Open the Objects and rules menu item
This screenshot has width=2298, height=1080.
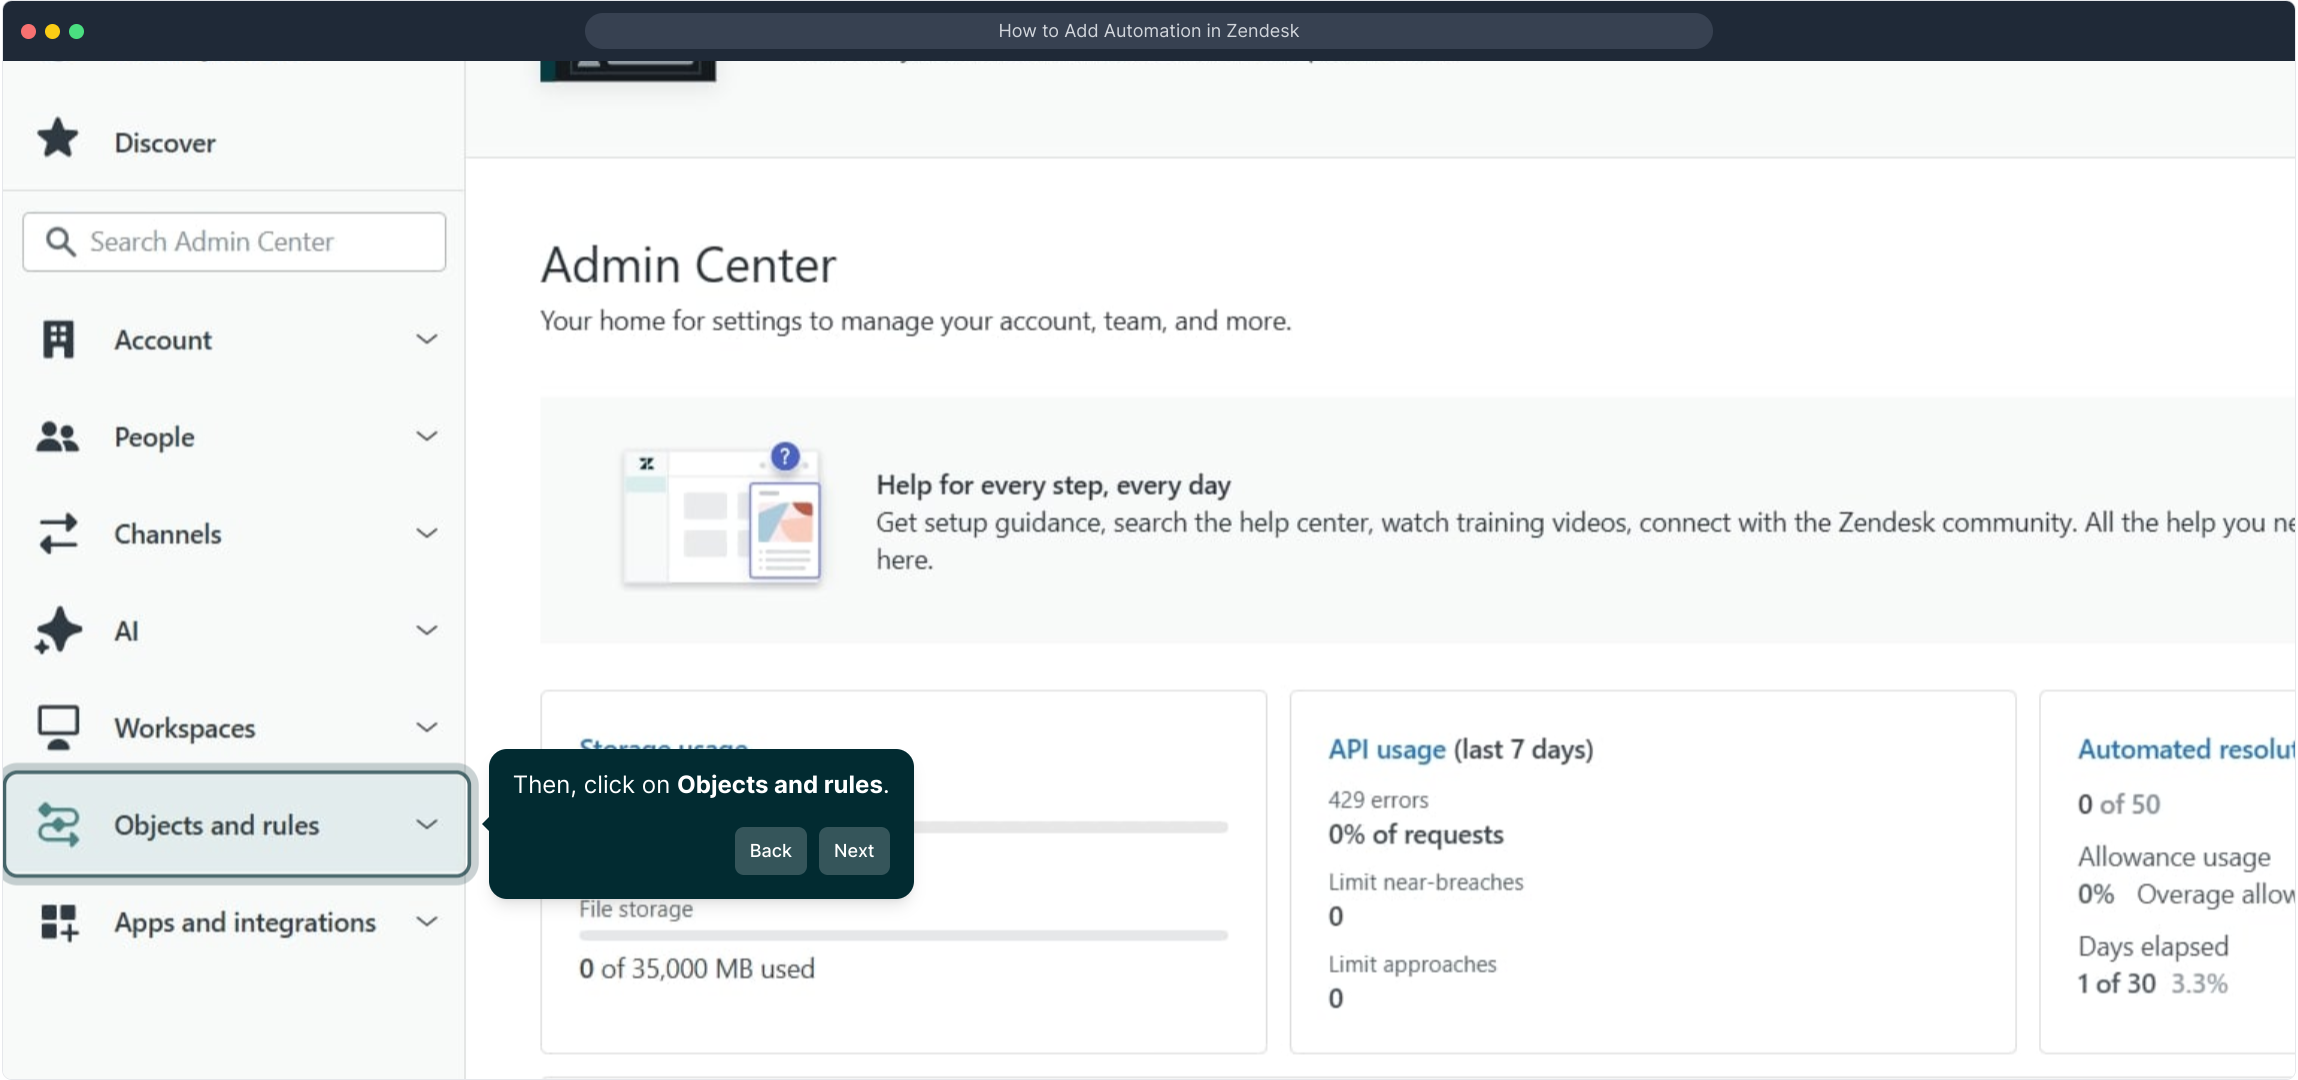point(217,825)
